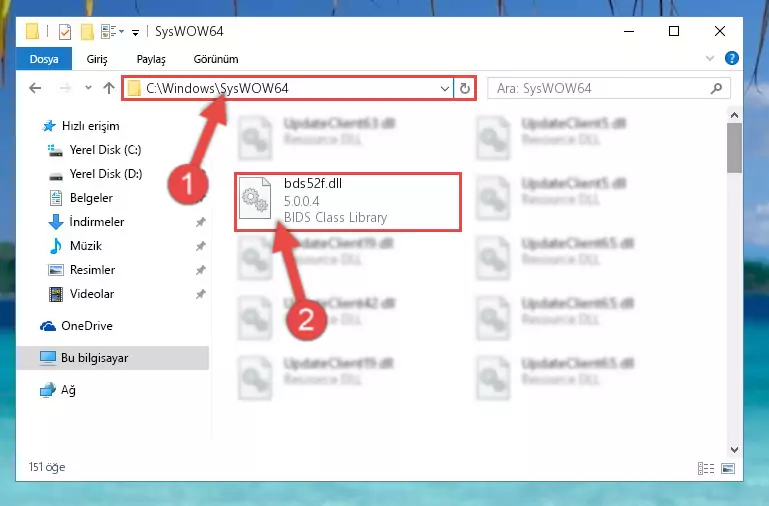Switch to details view icon in status bar
Screen dimensions: 769x506
(x=706, y=469)
